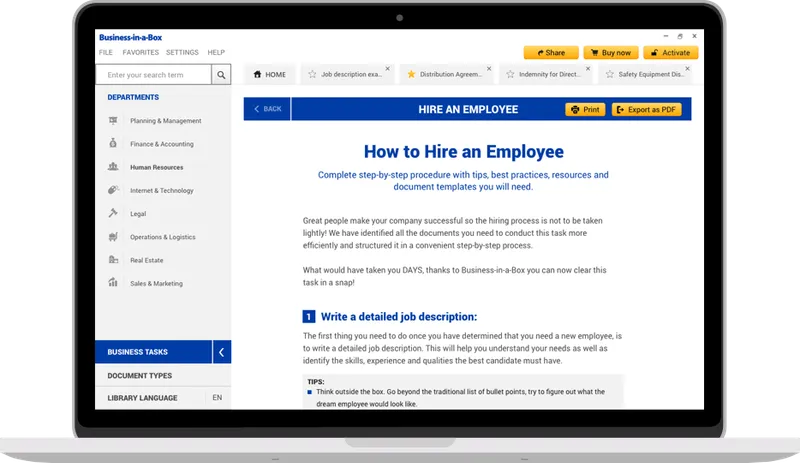Close the Indemnity for Direct tab
The width and height of the screenshot is (800, 463).
tap(588, 68)
